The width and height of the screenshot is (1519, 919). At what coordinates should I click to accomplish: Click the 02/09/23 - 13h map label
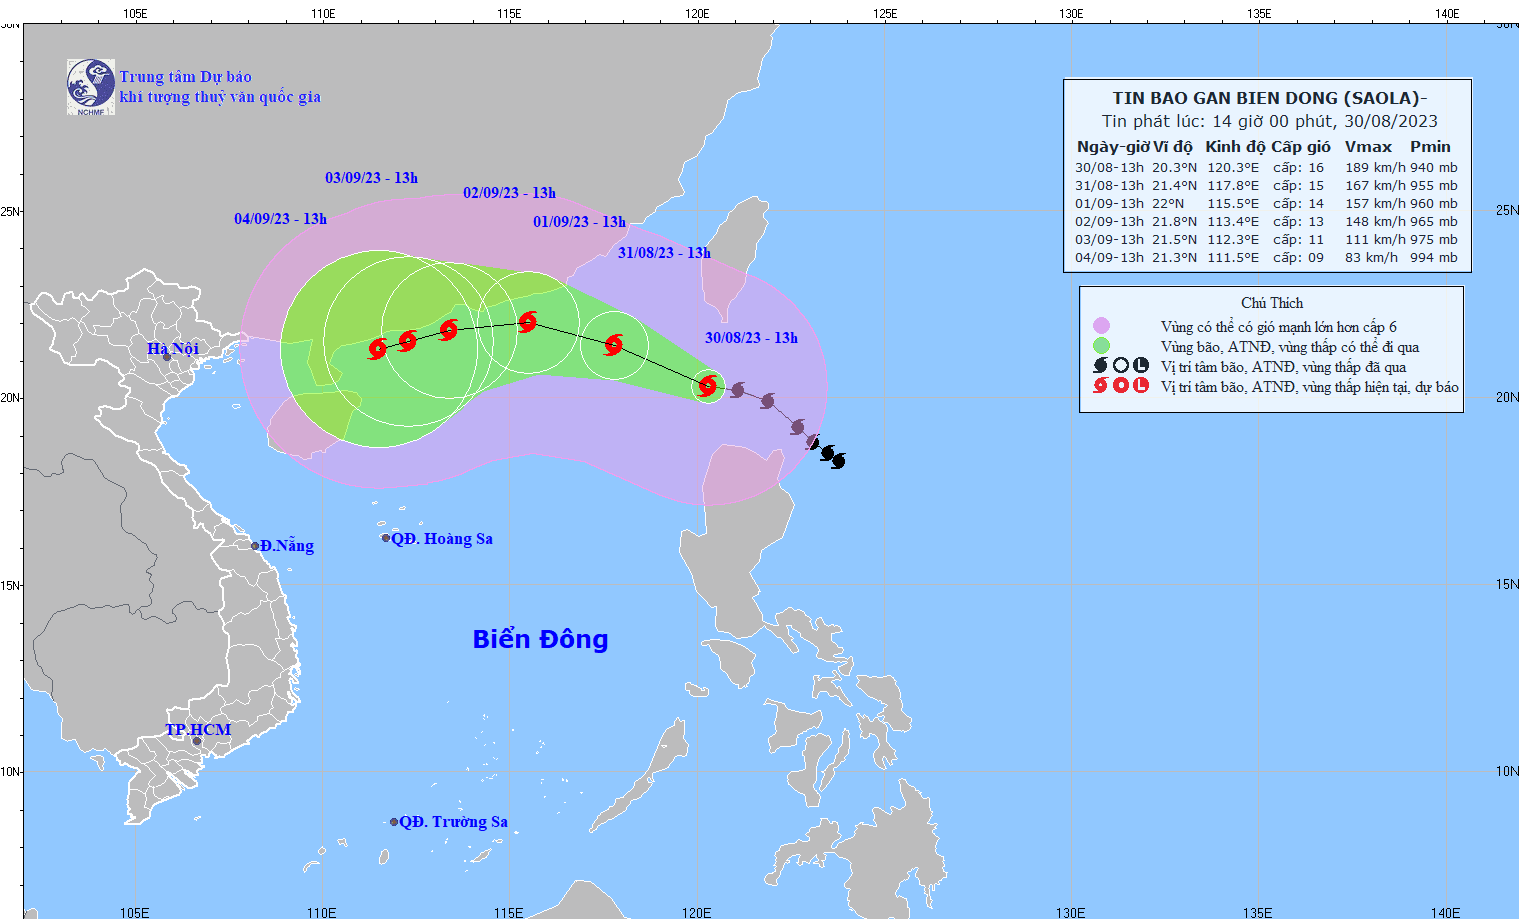pyautogui.click(x=509, y=193)
